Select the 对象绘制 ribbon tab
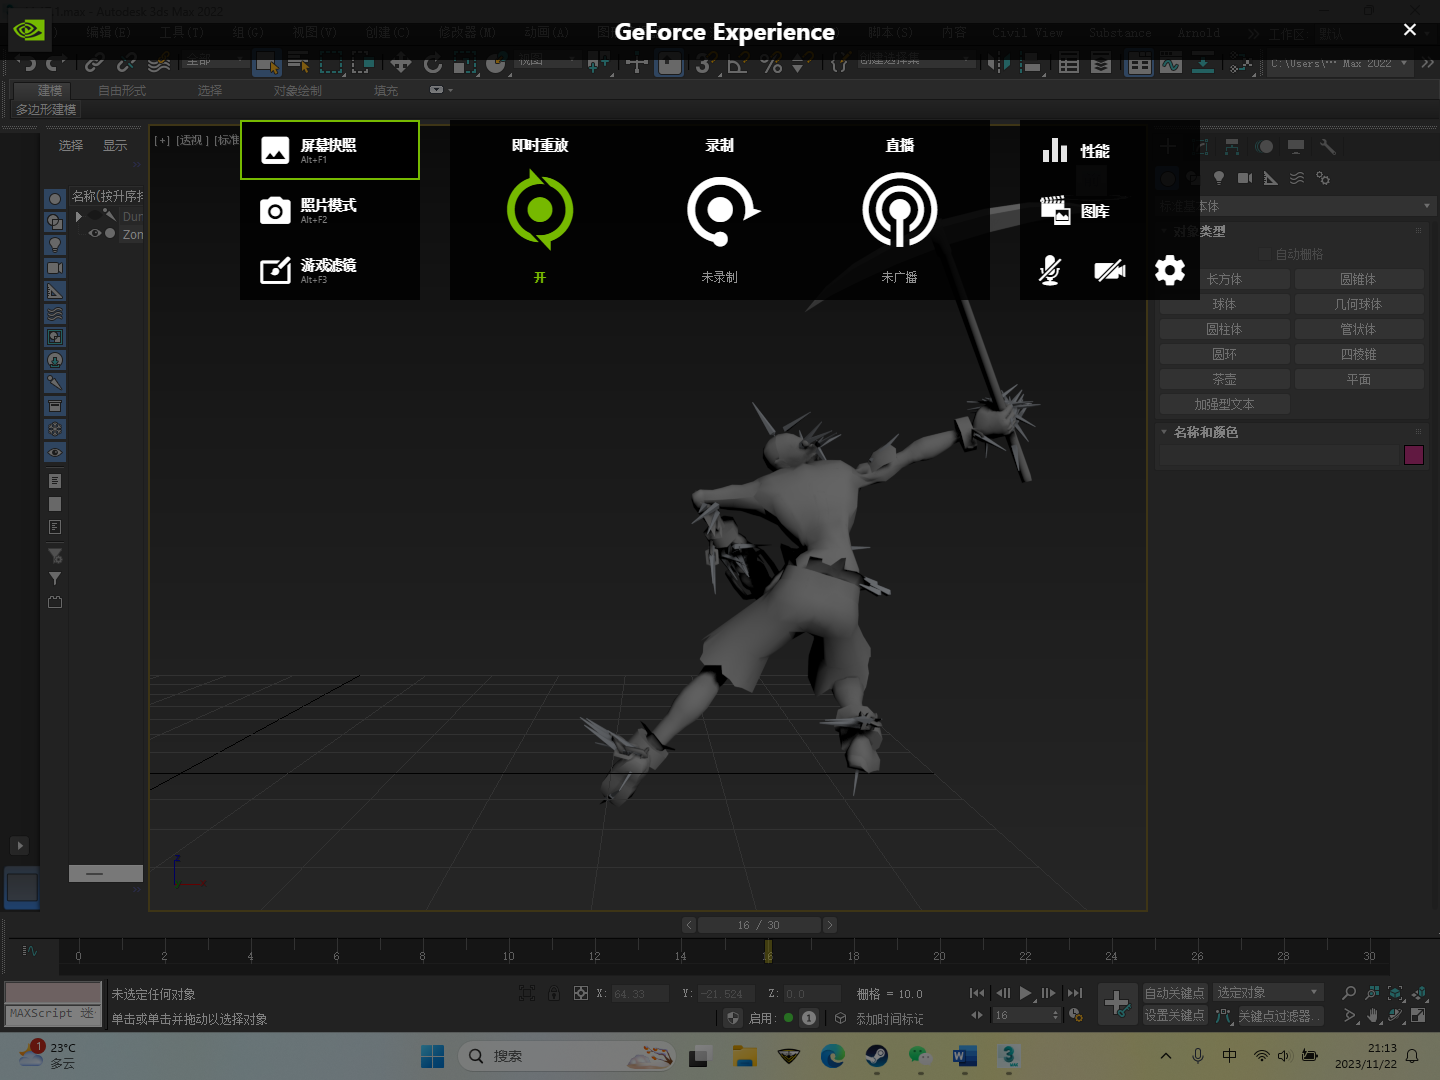This screenshot has height=1080, width=1440. point(298,90)
